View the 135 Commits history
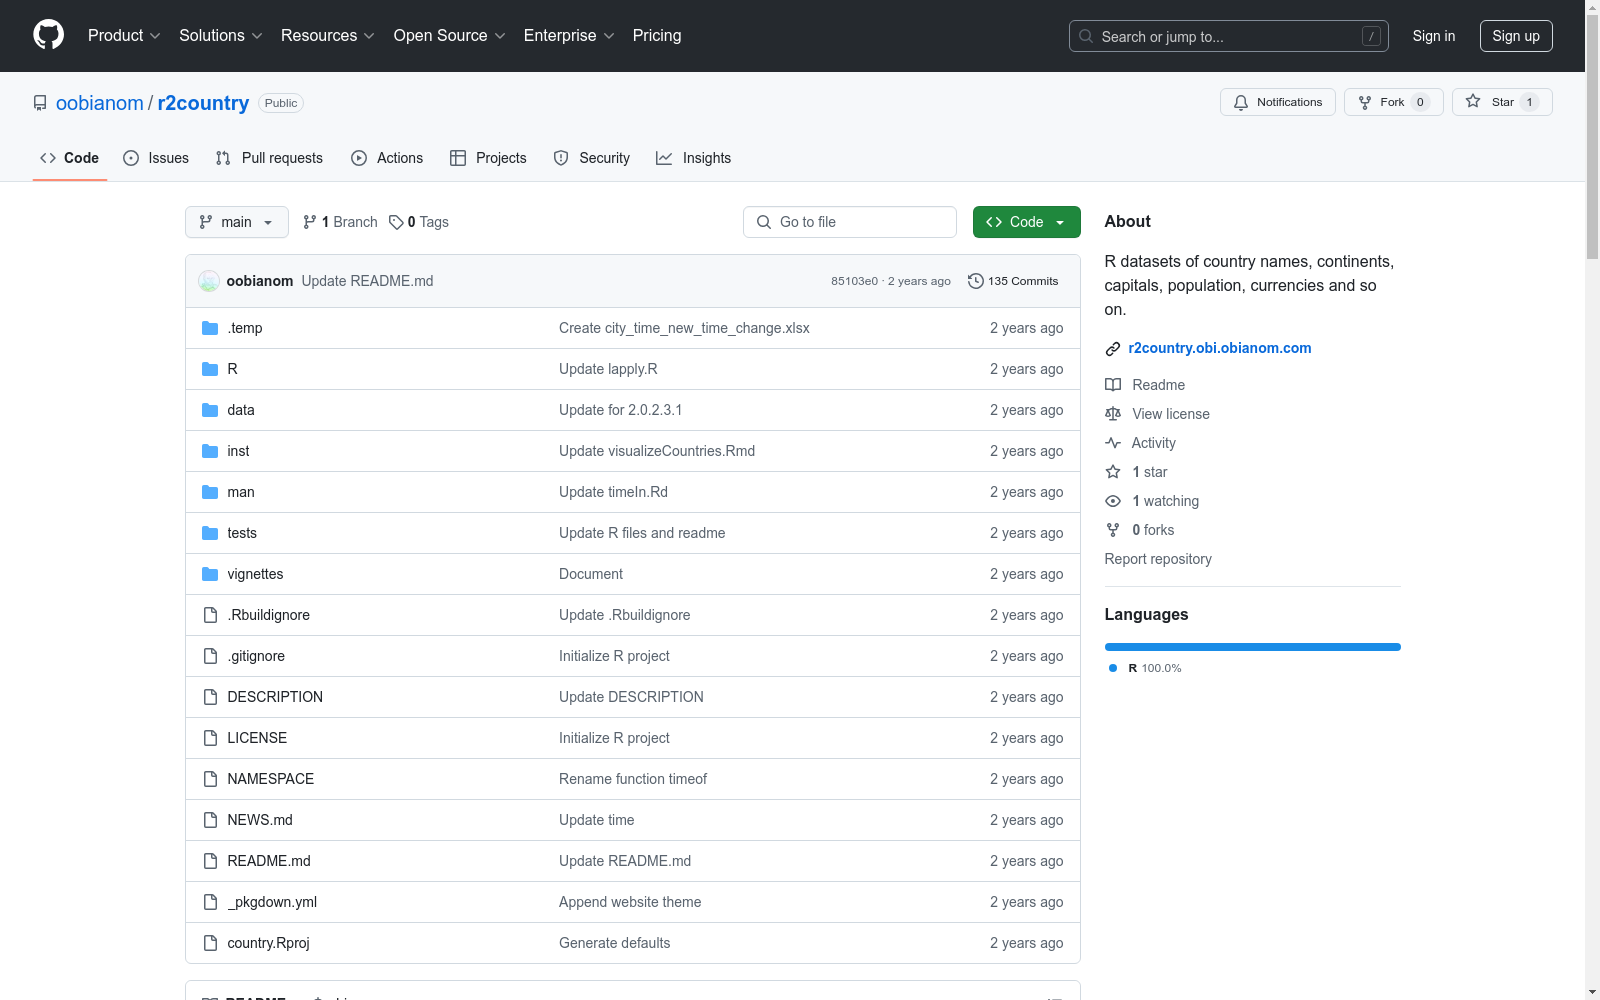This screenshot has height=1000, width=1600. 1013,281
